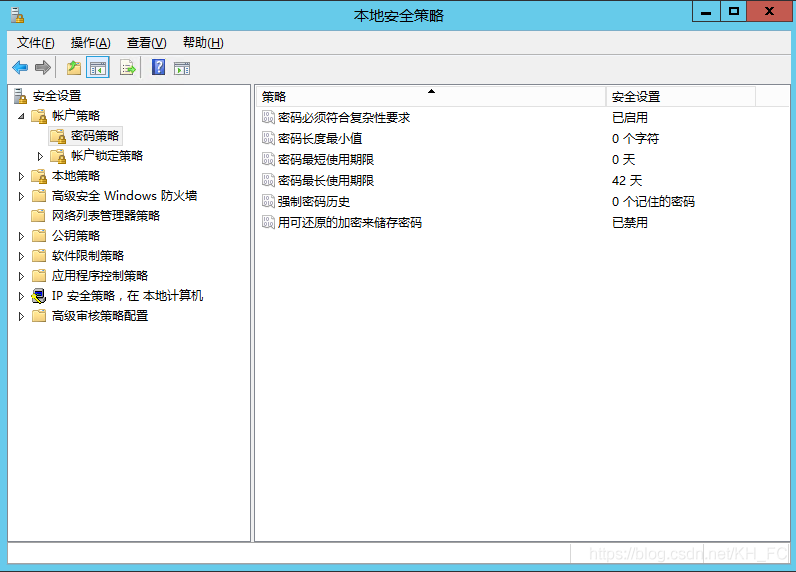The width and height of the screenshot is (796, 572).
Task: Click the 42 天 setting value
Action: (x=627, y=181)
